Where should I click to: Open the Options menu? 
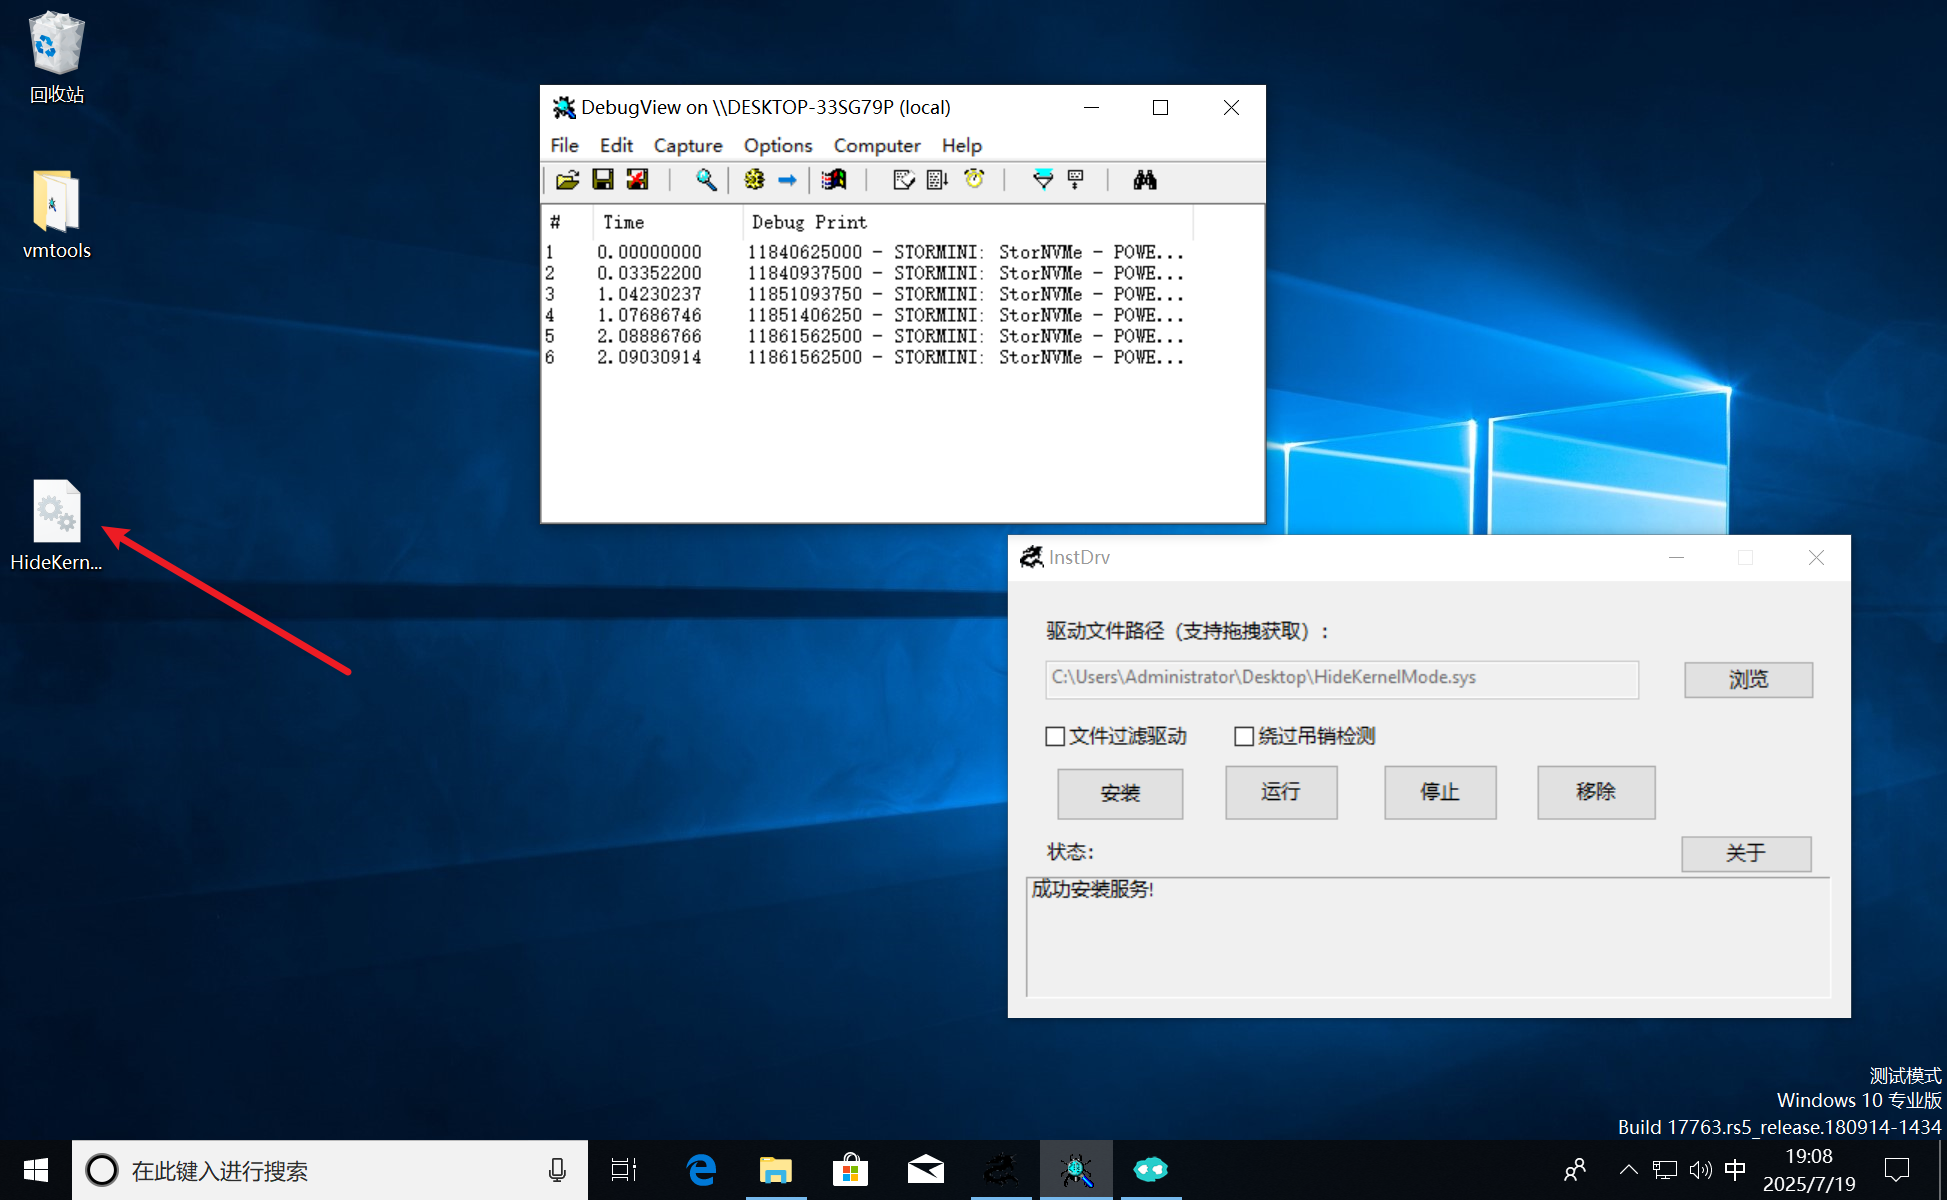[777, 146]
